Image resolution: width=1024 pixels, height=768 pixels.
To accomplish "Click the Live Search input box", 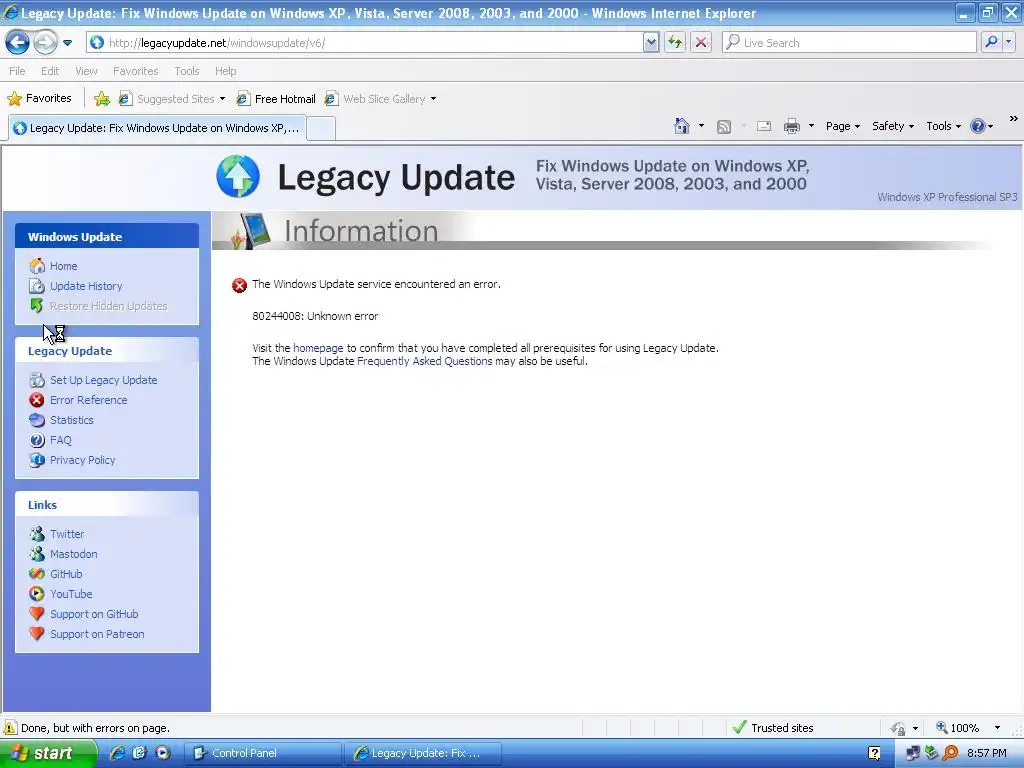I will click(x=849, y=43).
